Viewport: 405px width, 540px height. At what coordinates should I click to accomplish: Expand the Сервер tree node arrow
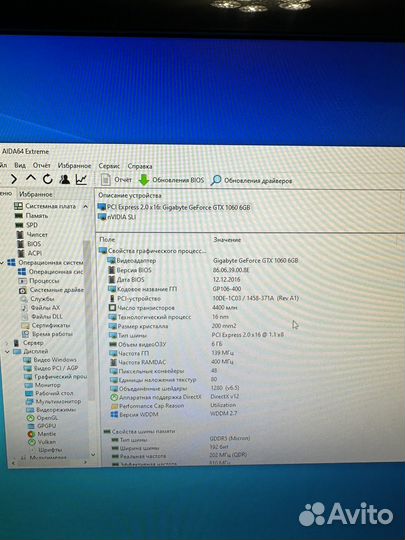coord(7,343)
